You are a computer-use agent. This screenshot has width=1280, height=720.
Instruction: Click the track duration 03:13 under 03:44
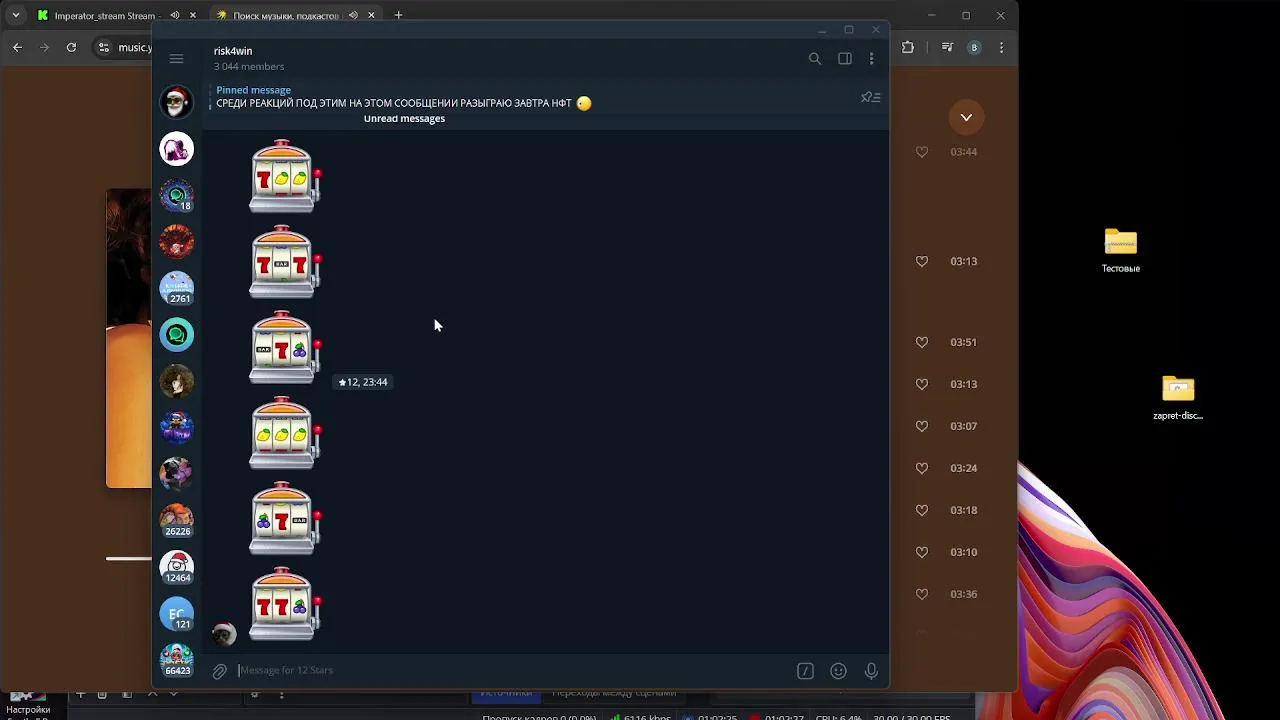pos(963,261)
